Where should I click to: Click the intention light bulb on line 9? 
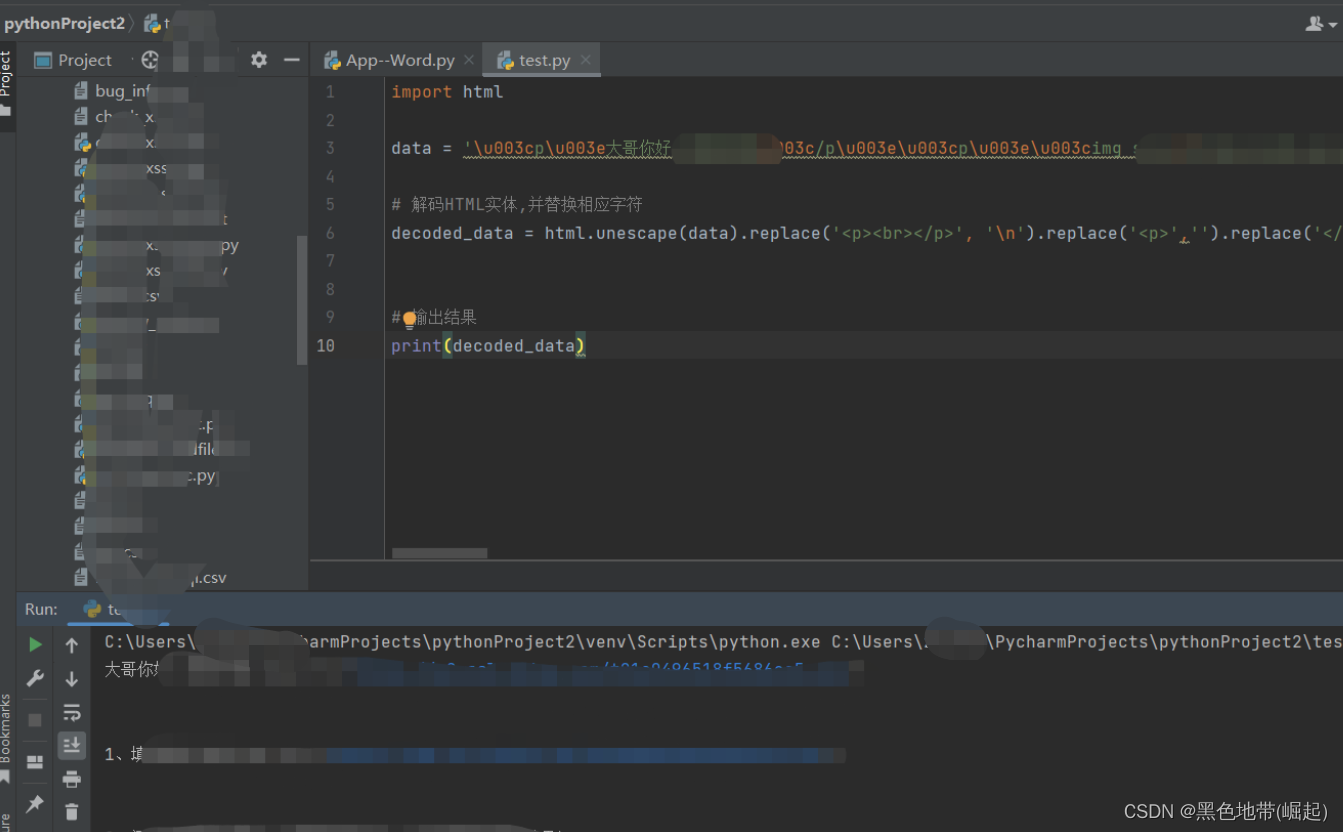pyautogui.click(x=409, y=318)
